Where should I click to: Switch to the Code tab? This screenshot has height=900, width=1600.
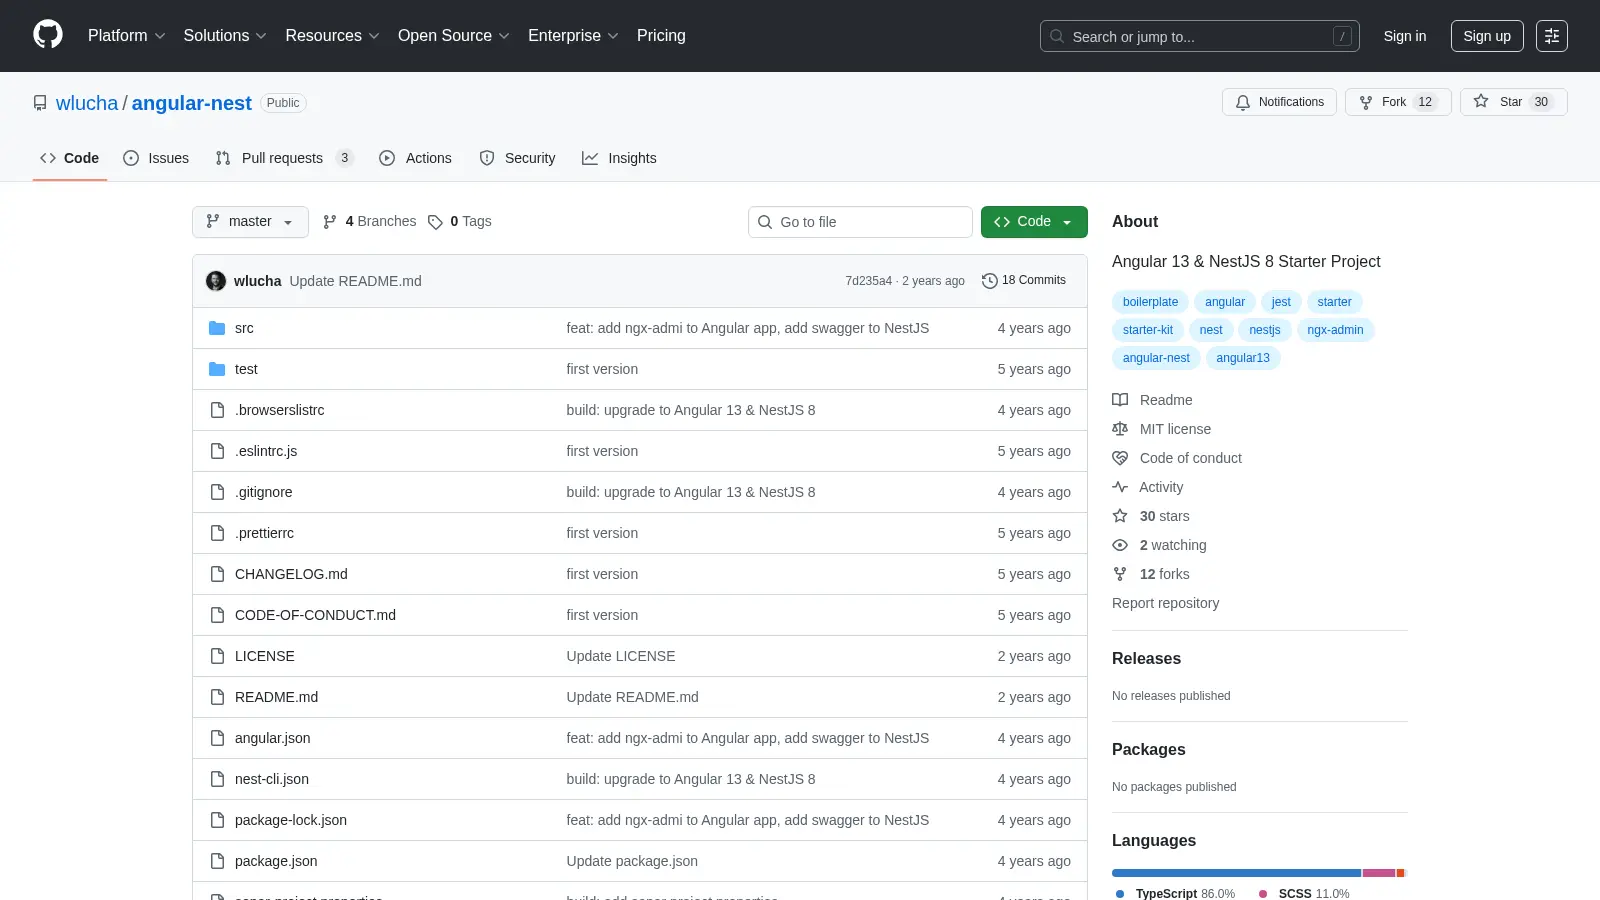(x=70, y=158)
